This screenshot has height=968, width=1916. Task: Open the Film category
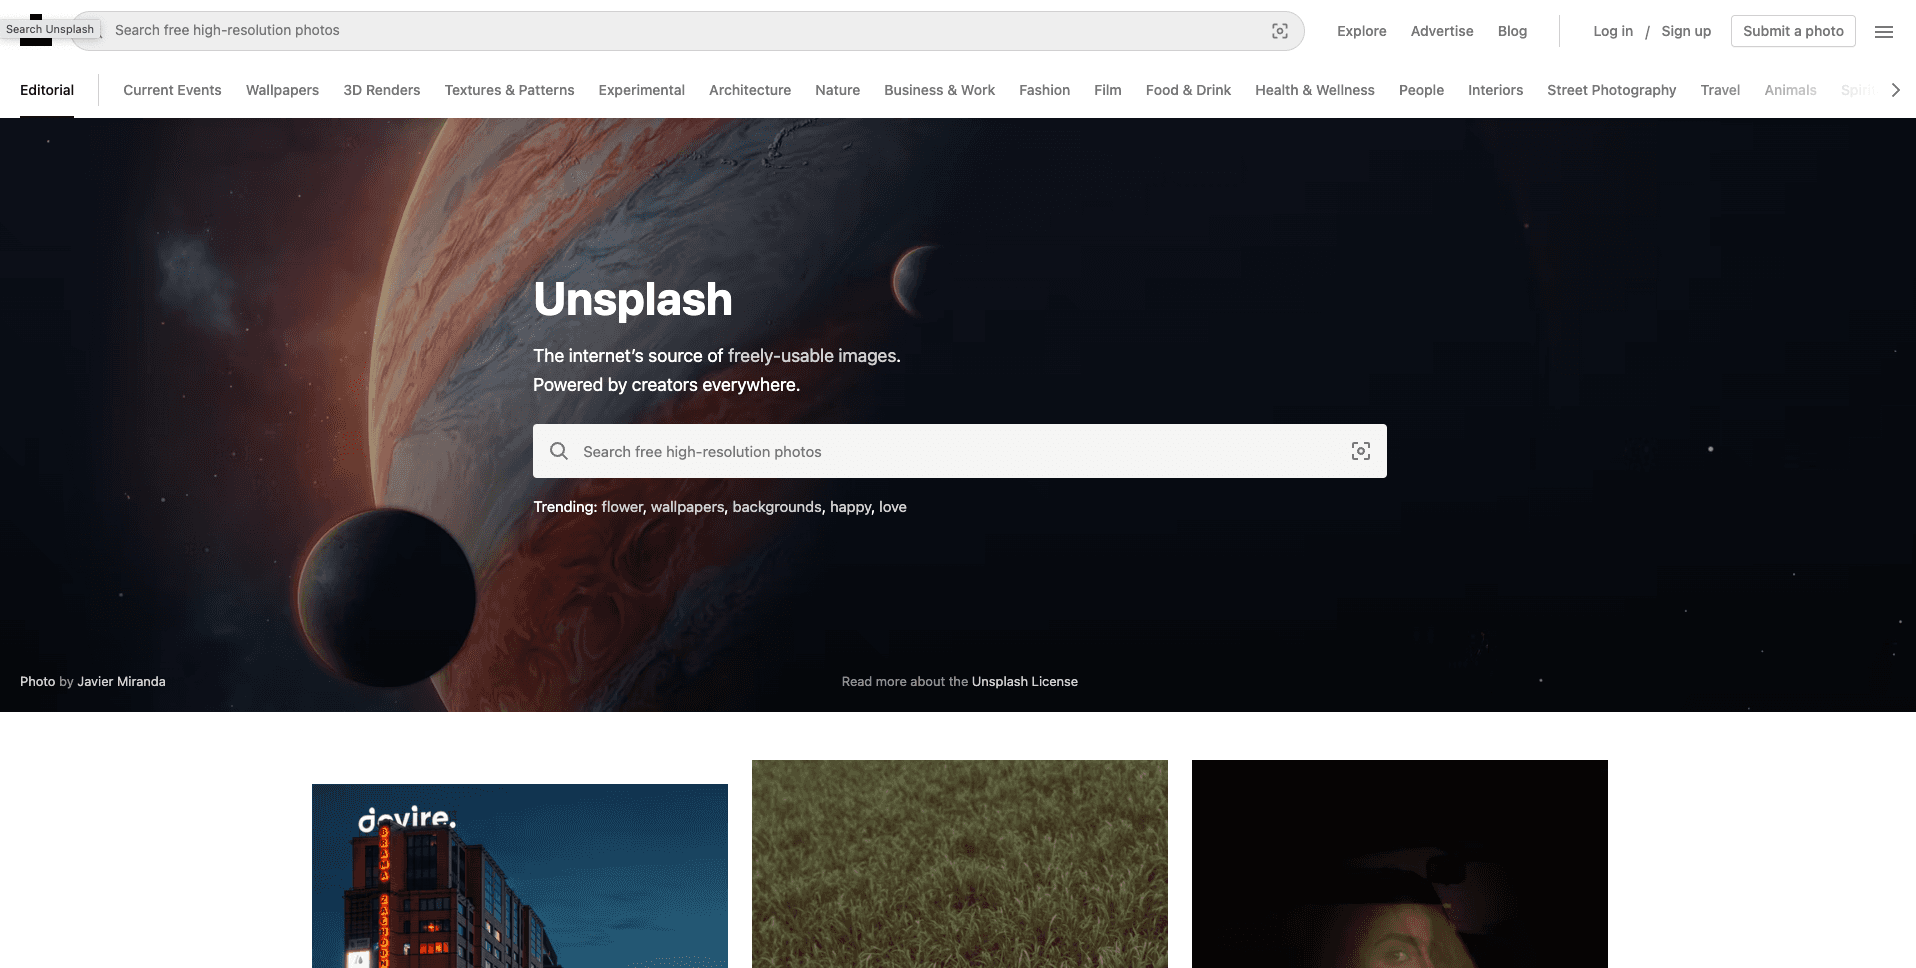pyautogui.click(x=1107, y=90)
